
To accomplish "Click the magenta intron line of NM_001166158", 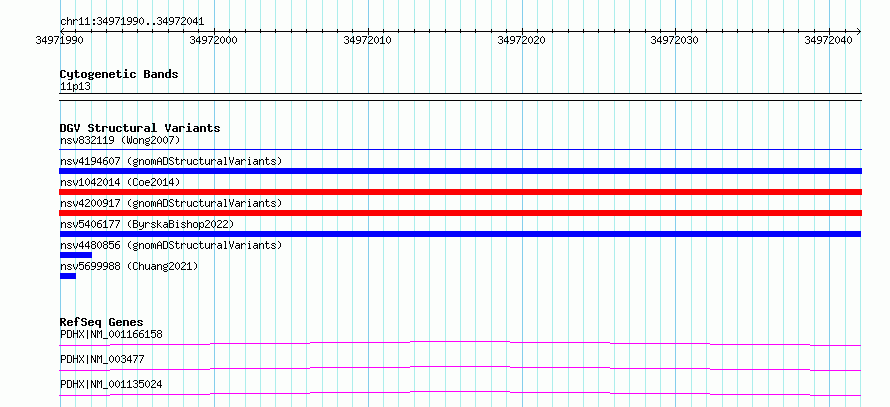I will [x=460, y=343].
